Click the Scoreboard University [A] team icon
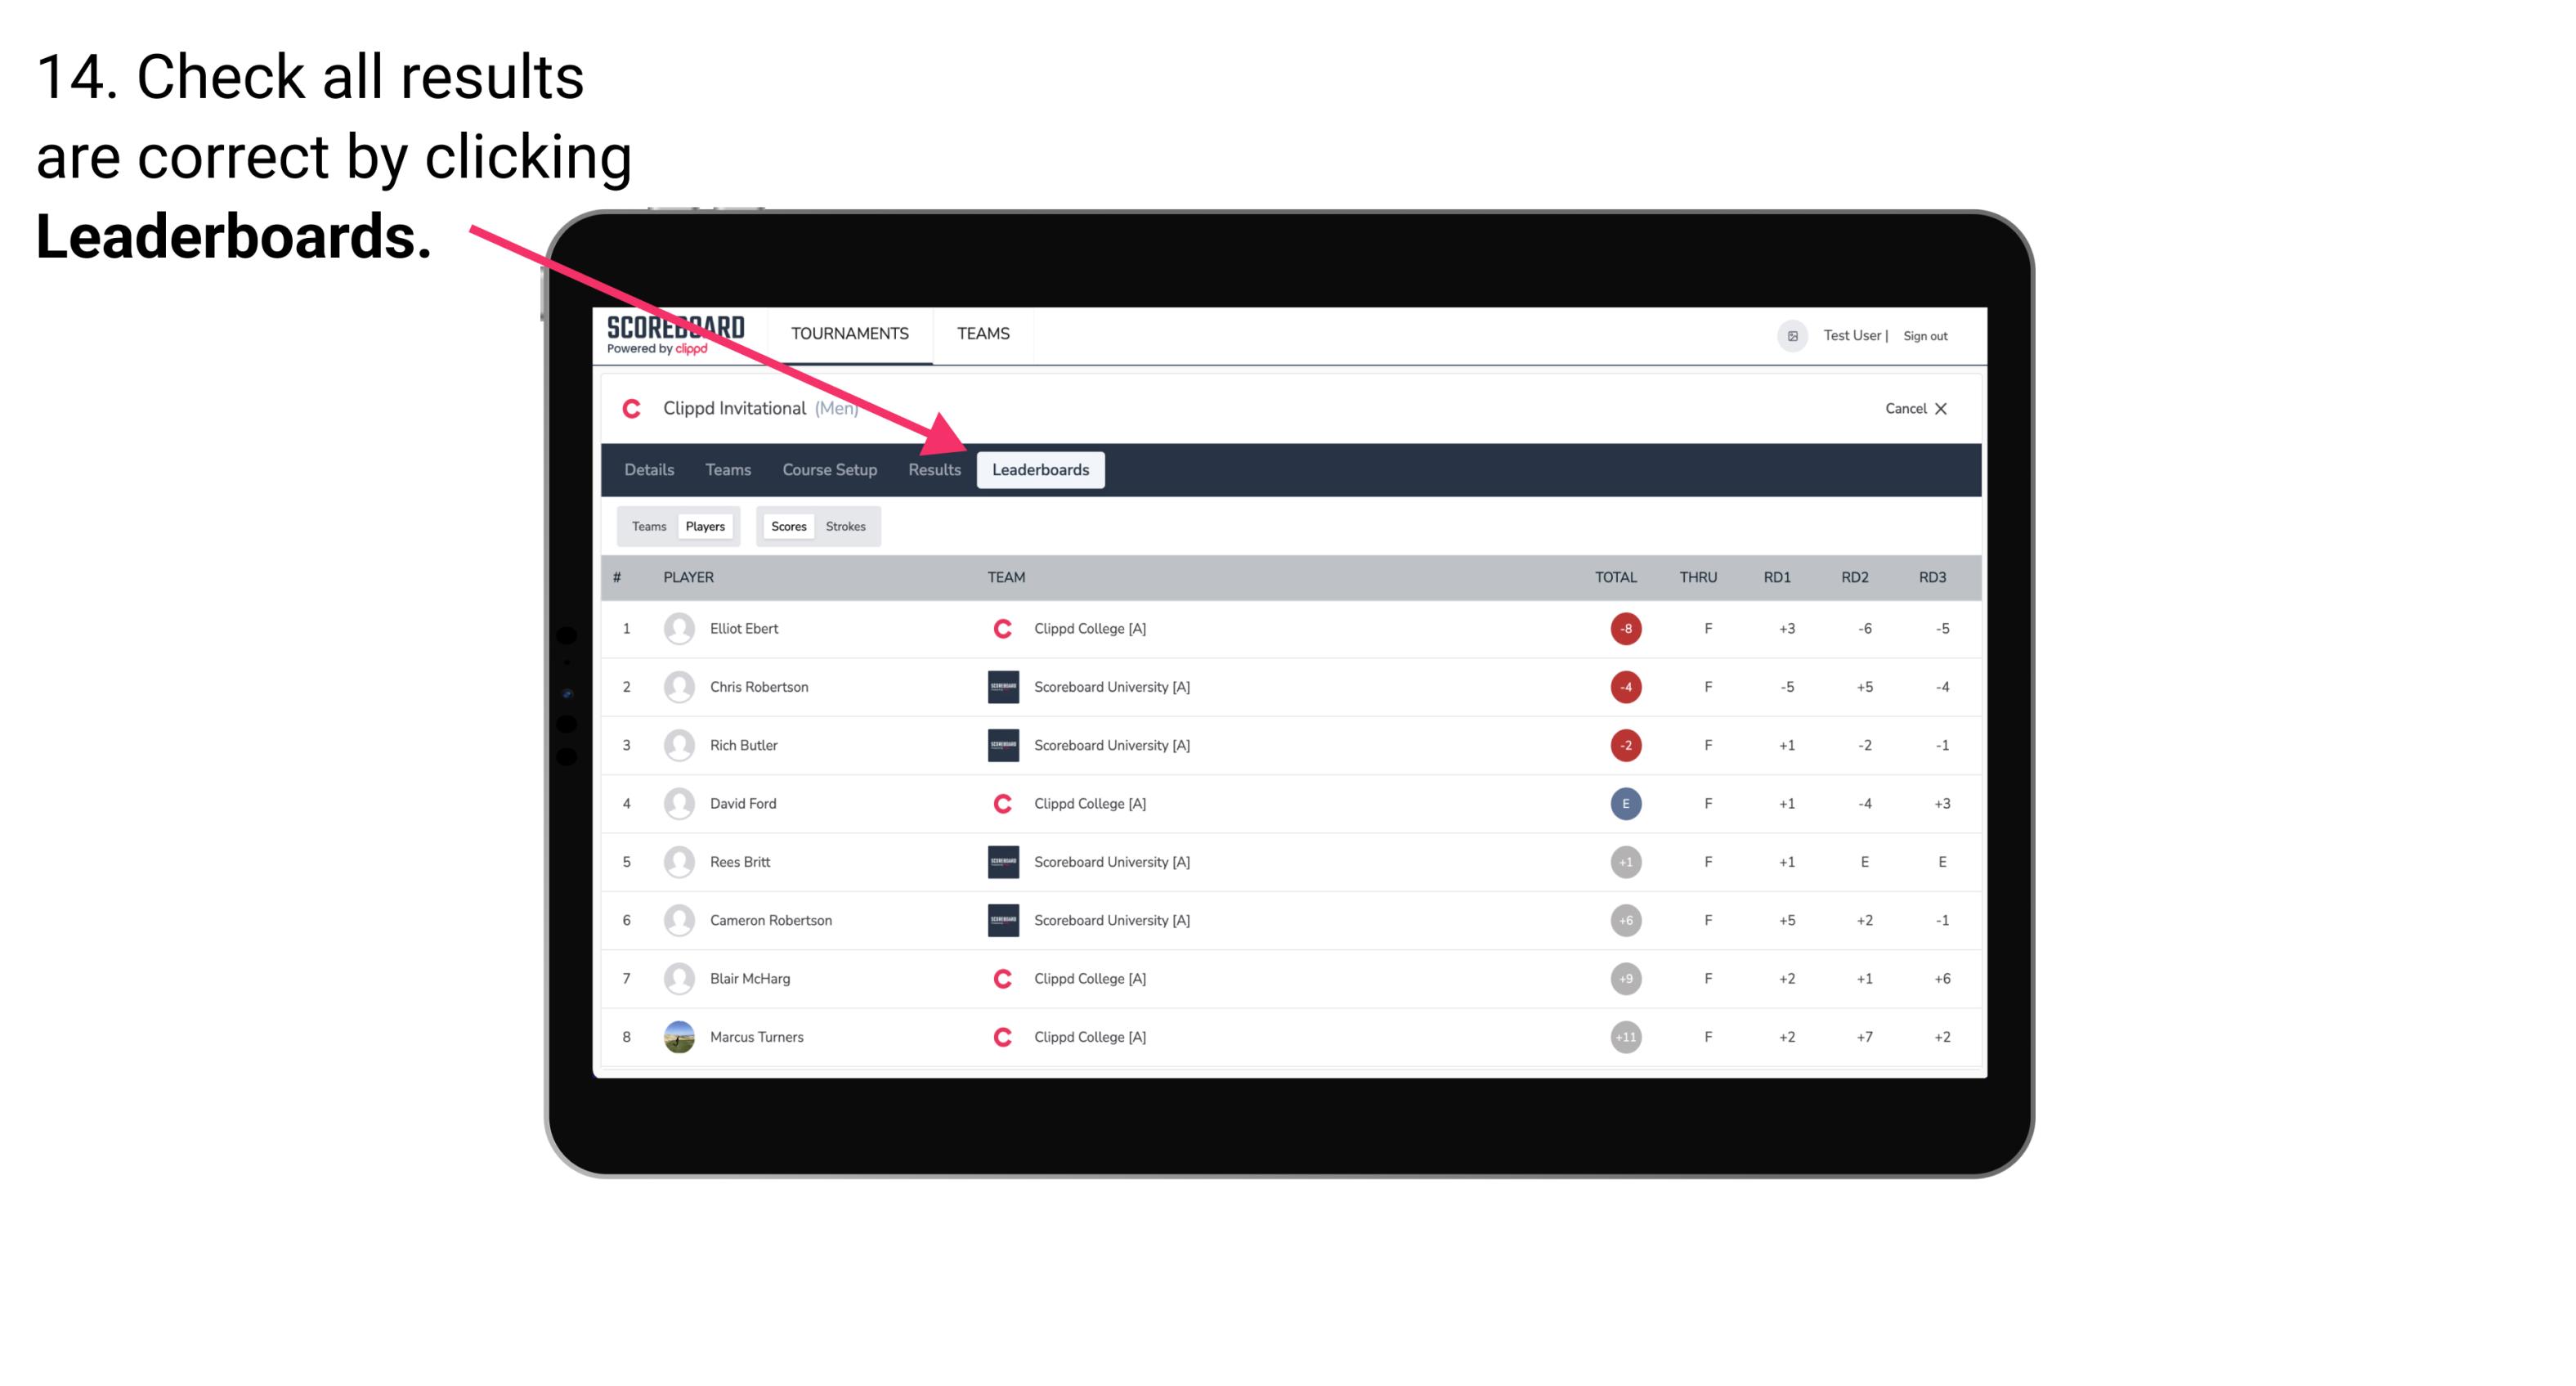2576x1386 pixels. [998, 686]
